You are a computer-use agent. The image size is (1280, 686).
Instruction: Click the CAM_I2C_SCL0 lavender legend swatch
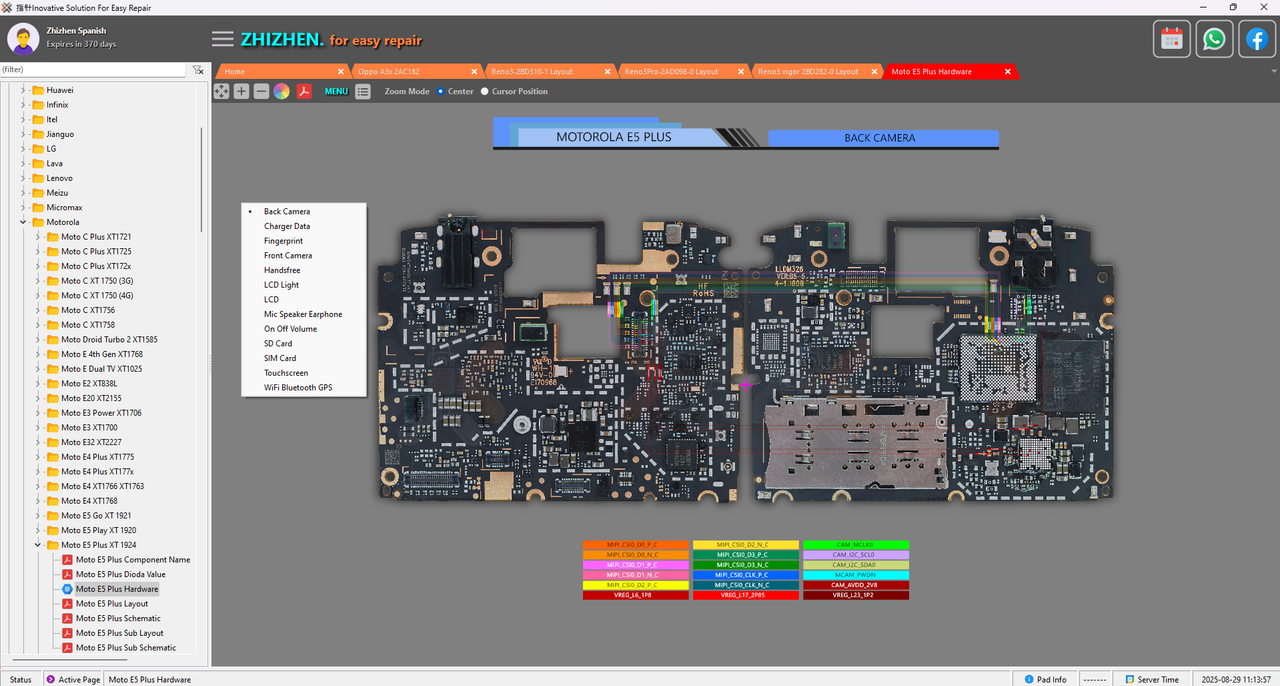click(855, 555)
